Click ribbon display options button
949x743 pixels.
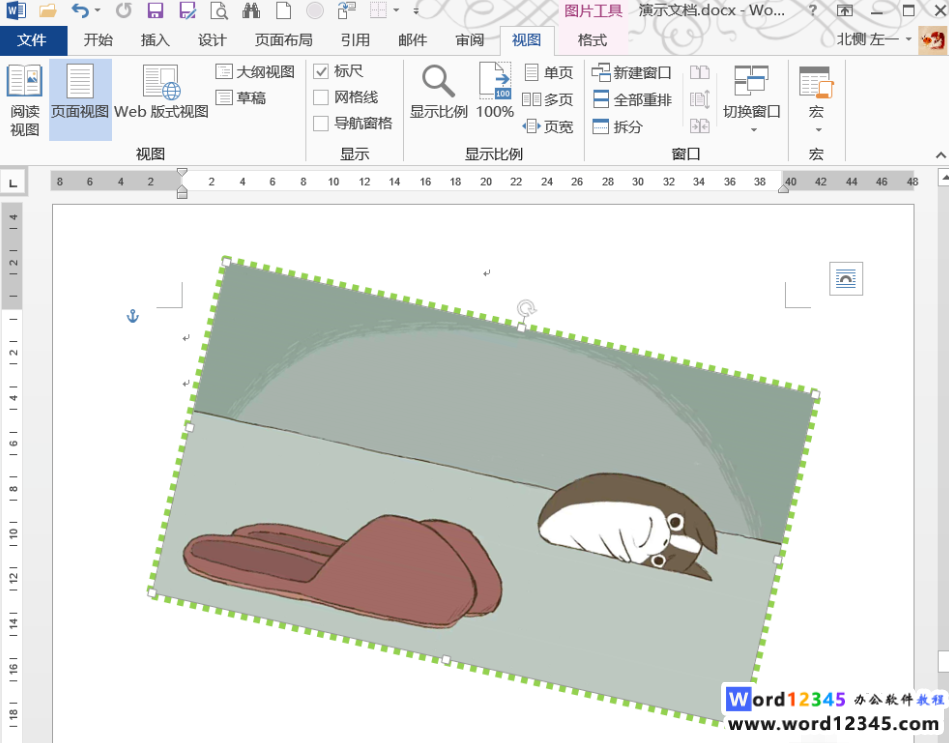845,10
